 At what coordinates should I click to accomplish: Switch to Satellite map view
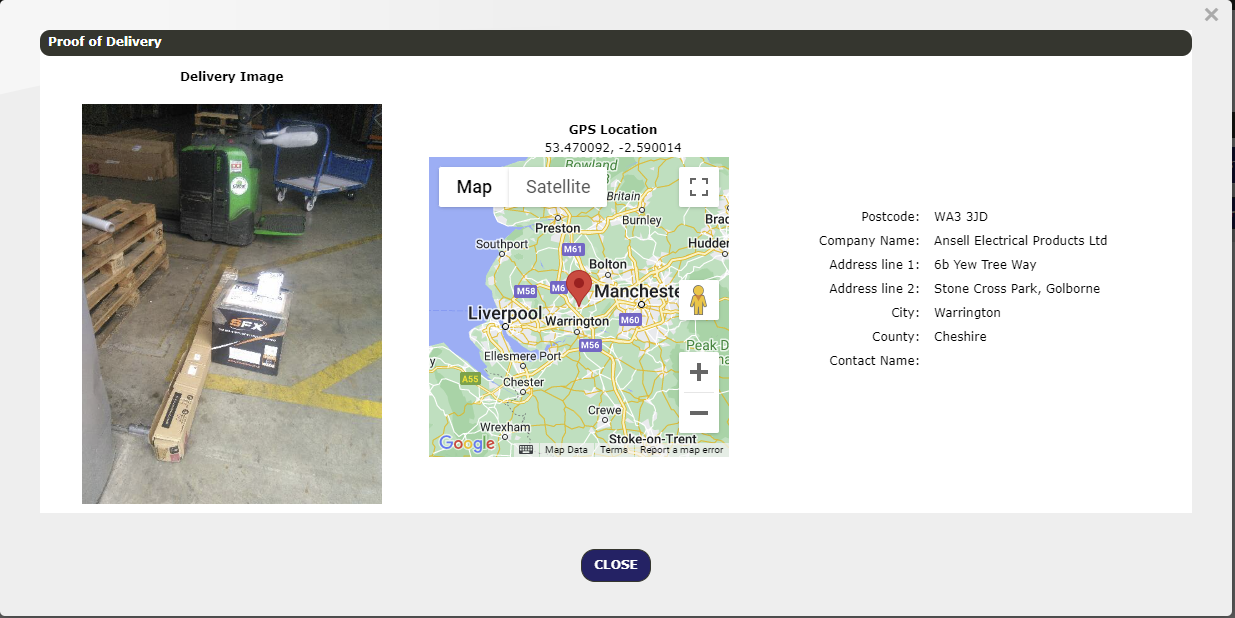point(557,187)
